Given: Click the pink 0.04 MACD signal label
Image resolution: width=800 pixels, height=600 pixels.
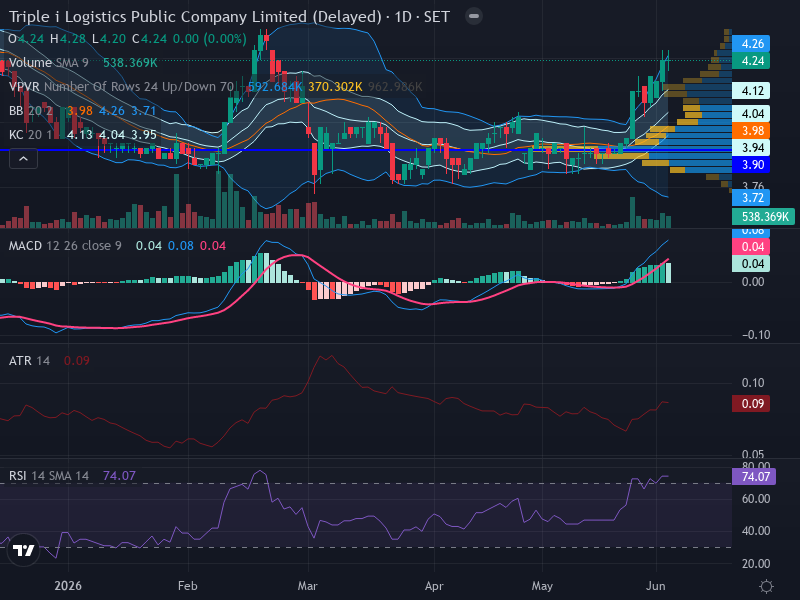Looking at the screenshot, I should click(751, 247).
